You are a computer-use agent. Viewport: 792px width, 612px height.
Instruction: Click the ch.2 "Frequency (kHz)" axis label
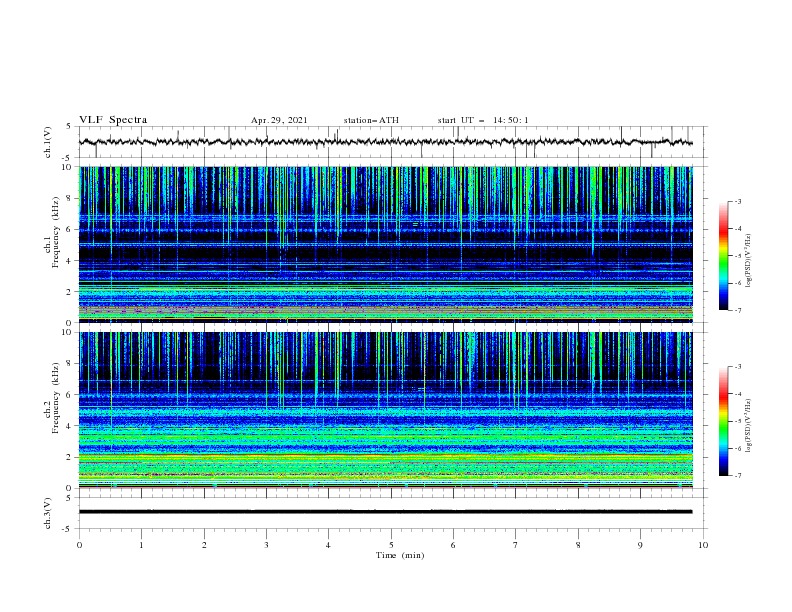click(55, 397)
